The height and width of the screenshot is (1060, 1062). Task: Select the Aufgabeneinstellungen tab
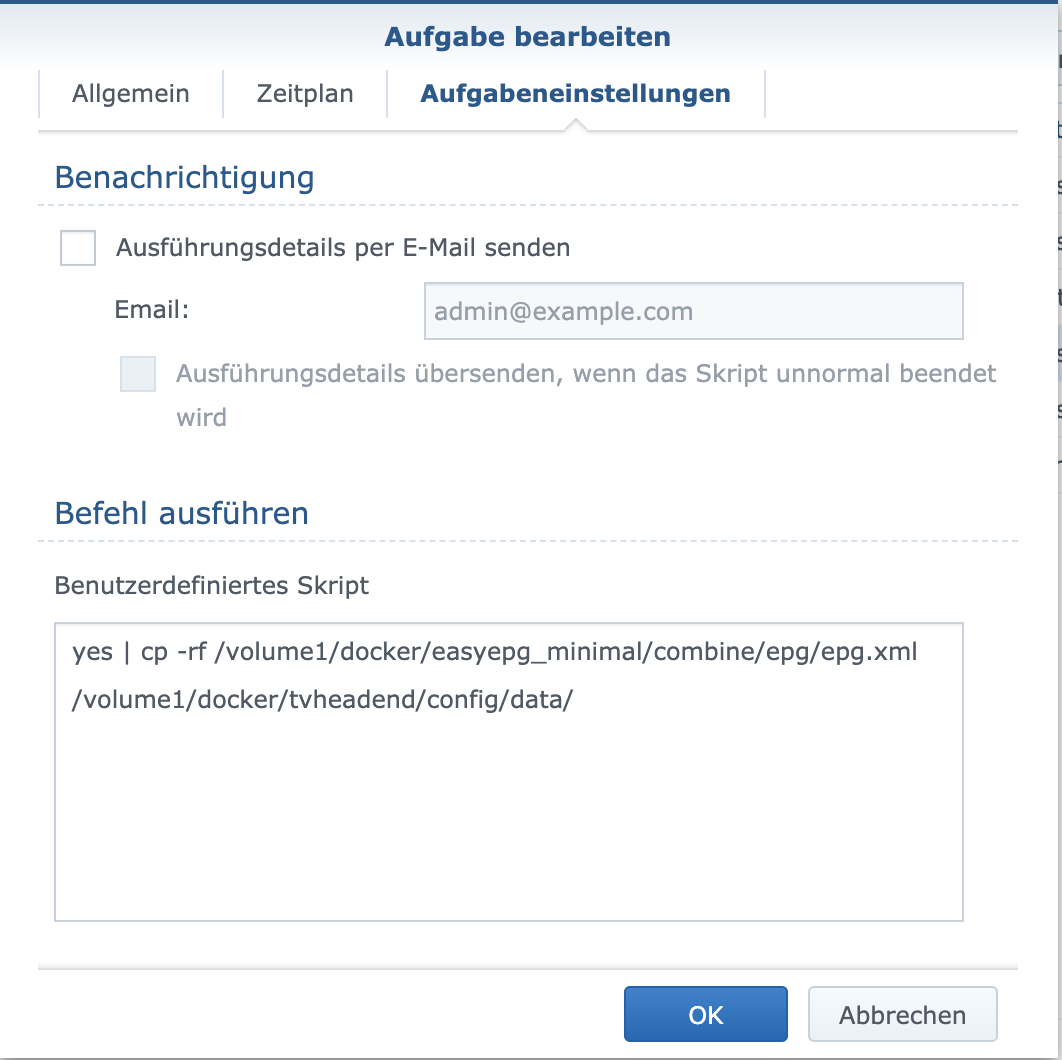tap(576, 93)
